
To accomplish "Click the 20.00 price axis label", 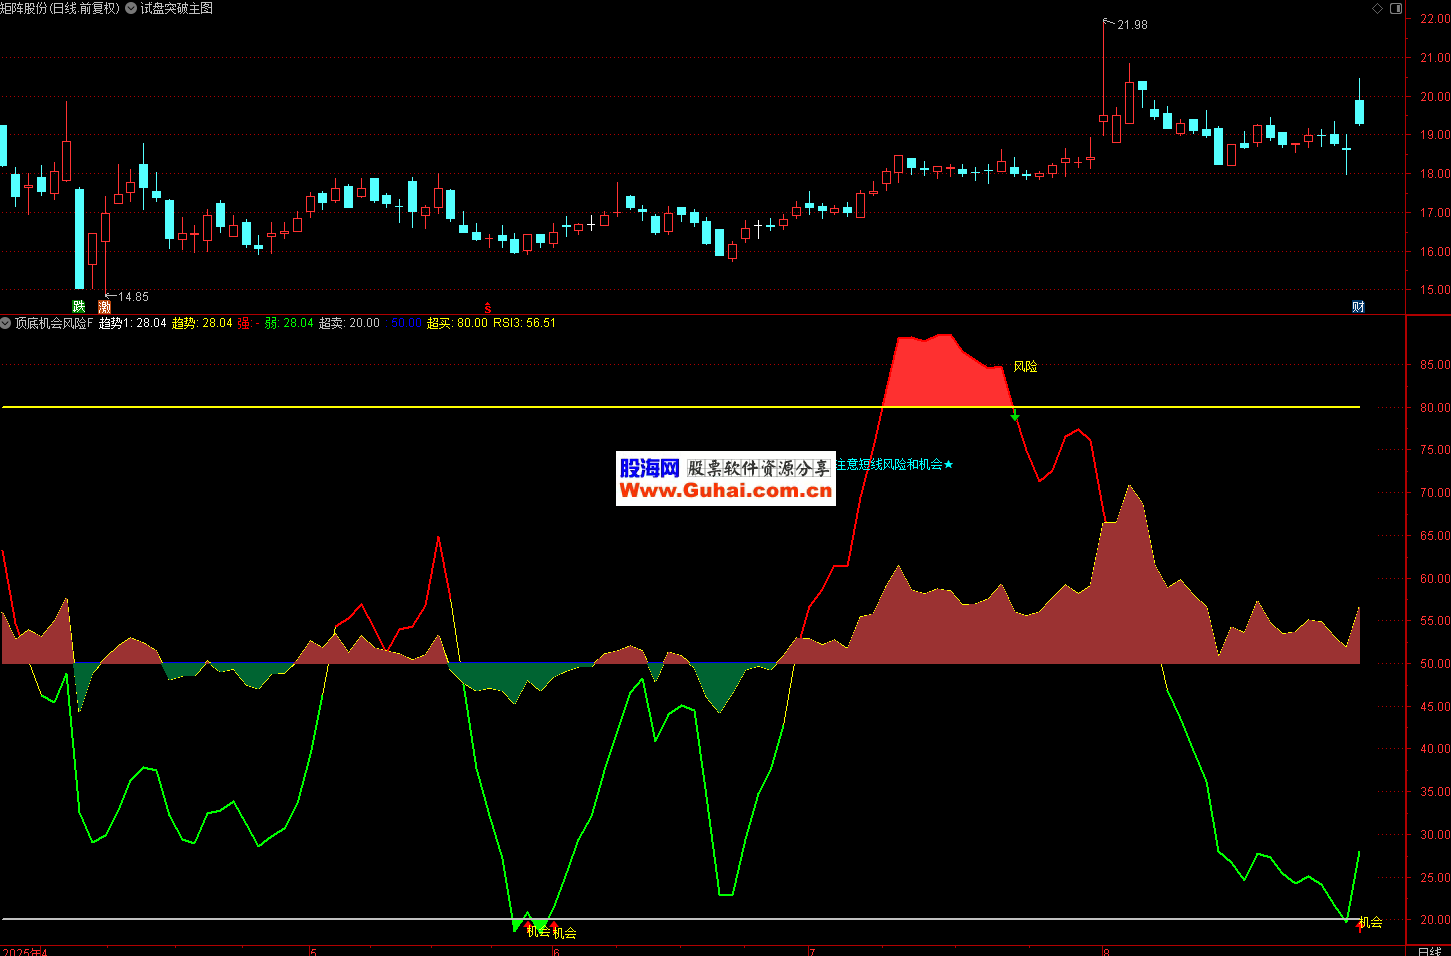I will 1435,97.
